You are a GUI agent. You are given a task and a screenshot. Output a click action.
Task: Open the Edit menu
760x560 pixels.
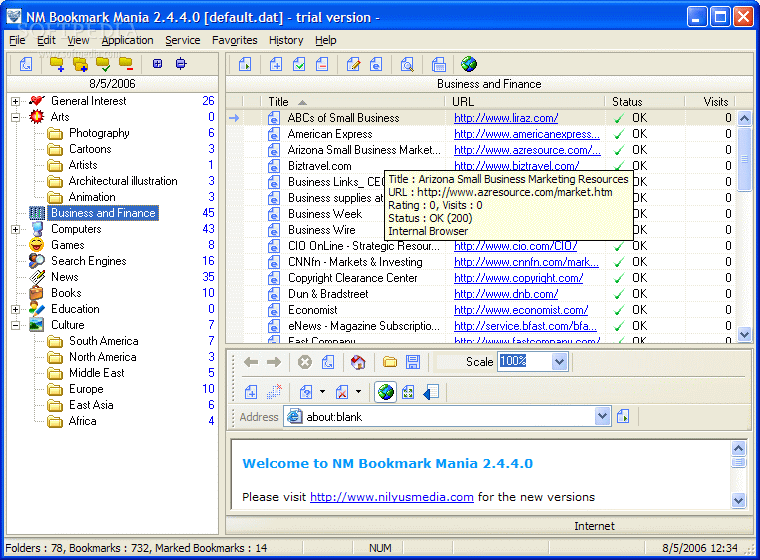tap(47, 40)
